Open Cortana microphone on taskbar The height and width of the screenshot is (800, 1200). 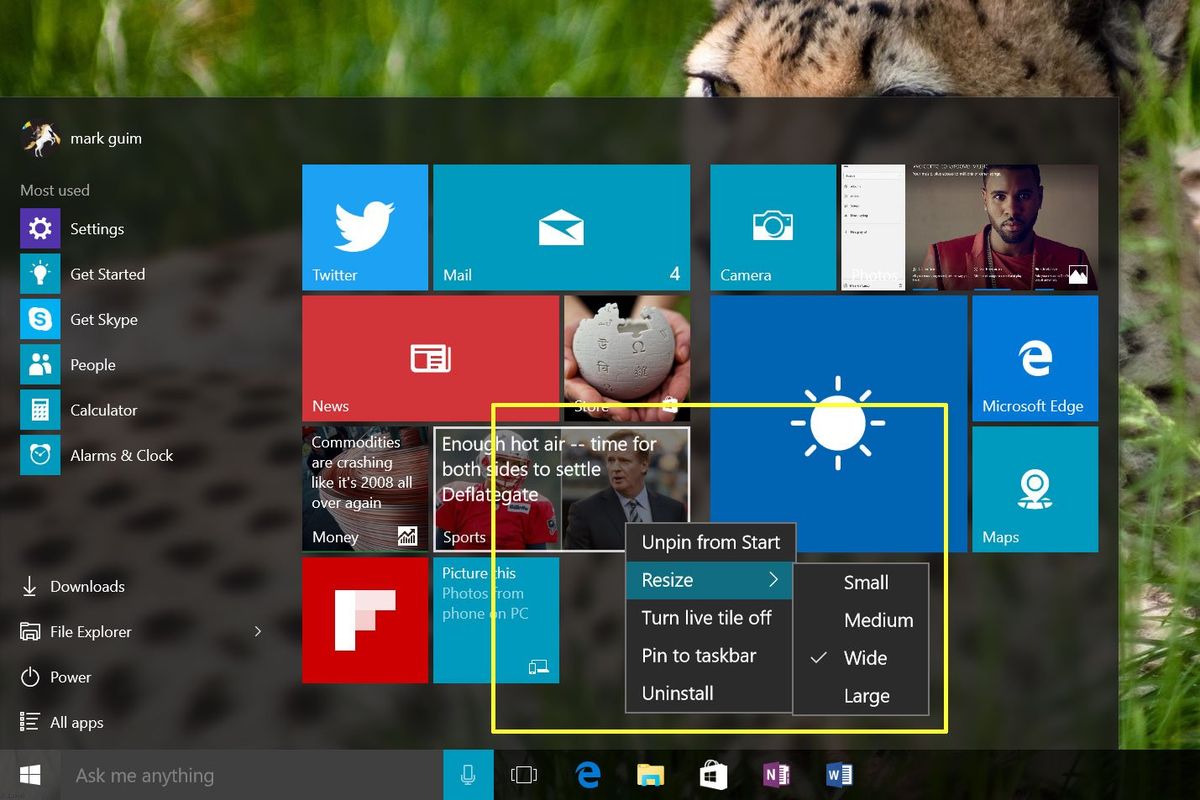click(468, 774)
